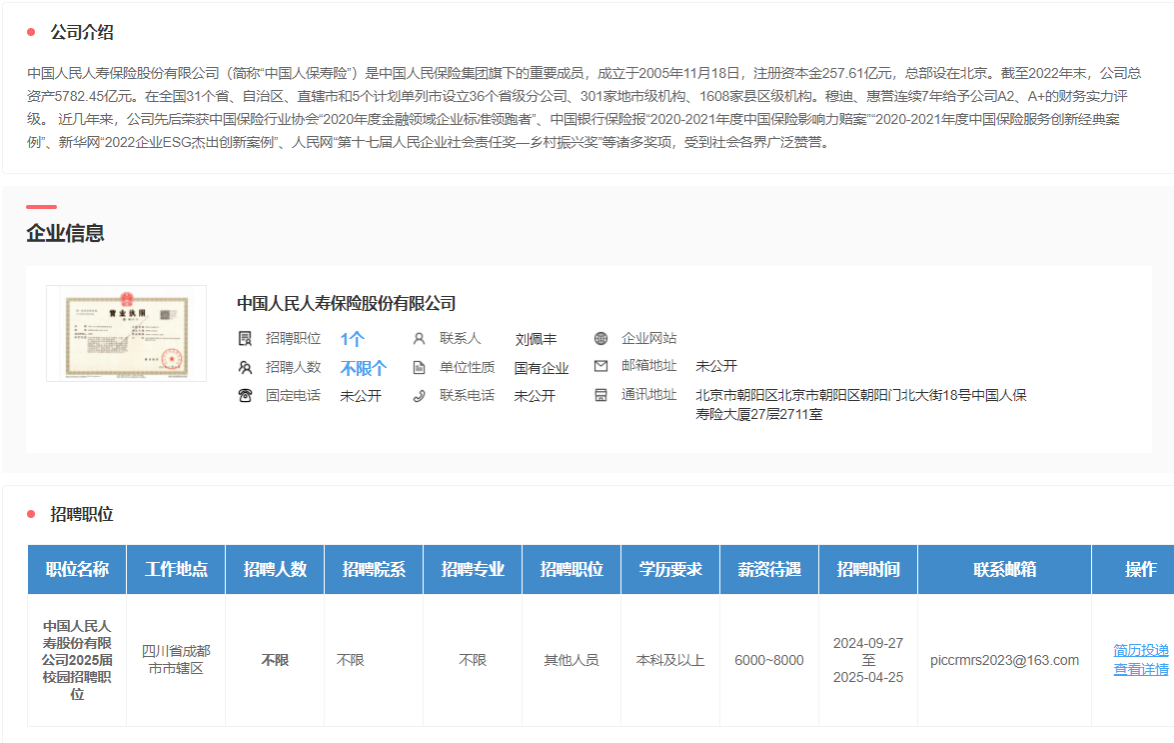Screen dimensions: 1174x743
Task: Click the 北京市朝阳区 mailing address text
Action: tap(861, 404)
